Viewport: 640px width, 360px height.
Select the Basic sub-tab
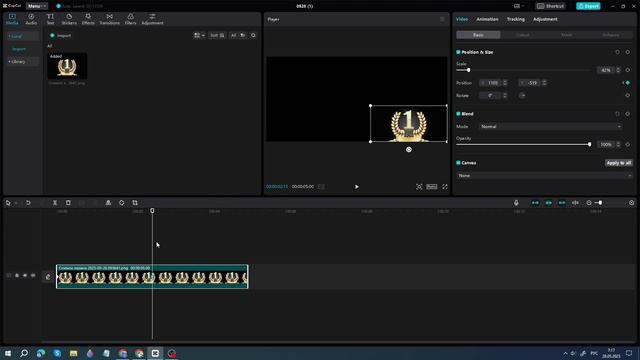[x=478, y=35]
